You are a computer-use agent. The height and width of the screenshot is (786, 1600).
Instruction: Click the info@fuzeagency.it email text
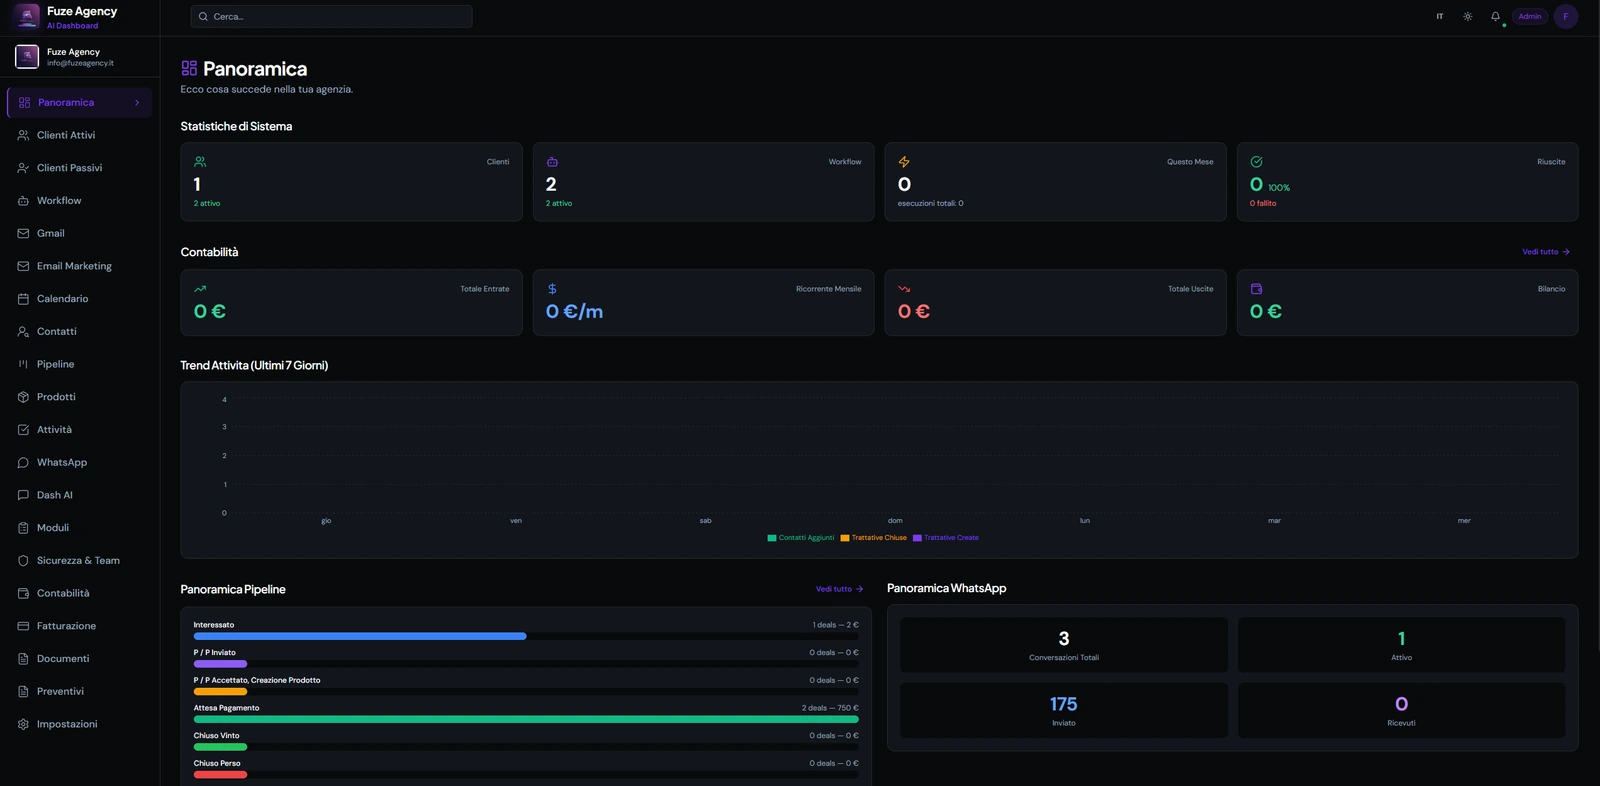pyautogui.click(x=80, y=63)
